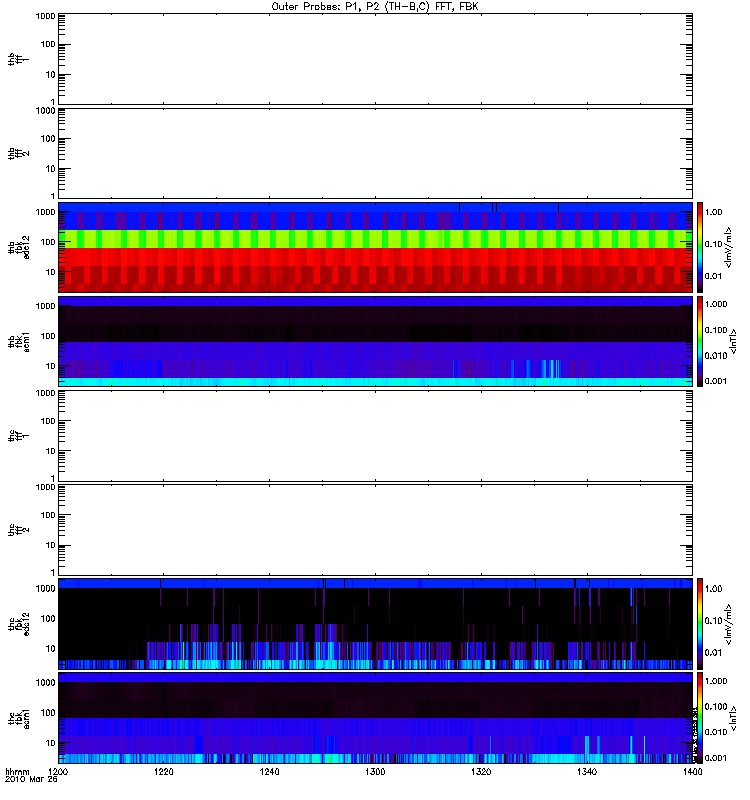750x800 pixels.
Task: Click "0.01" on the thc edc12 color bar
Action: 714,653
